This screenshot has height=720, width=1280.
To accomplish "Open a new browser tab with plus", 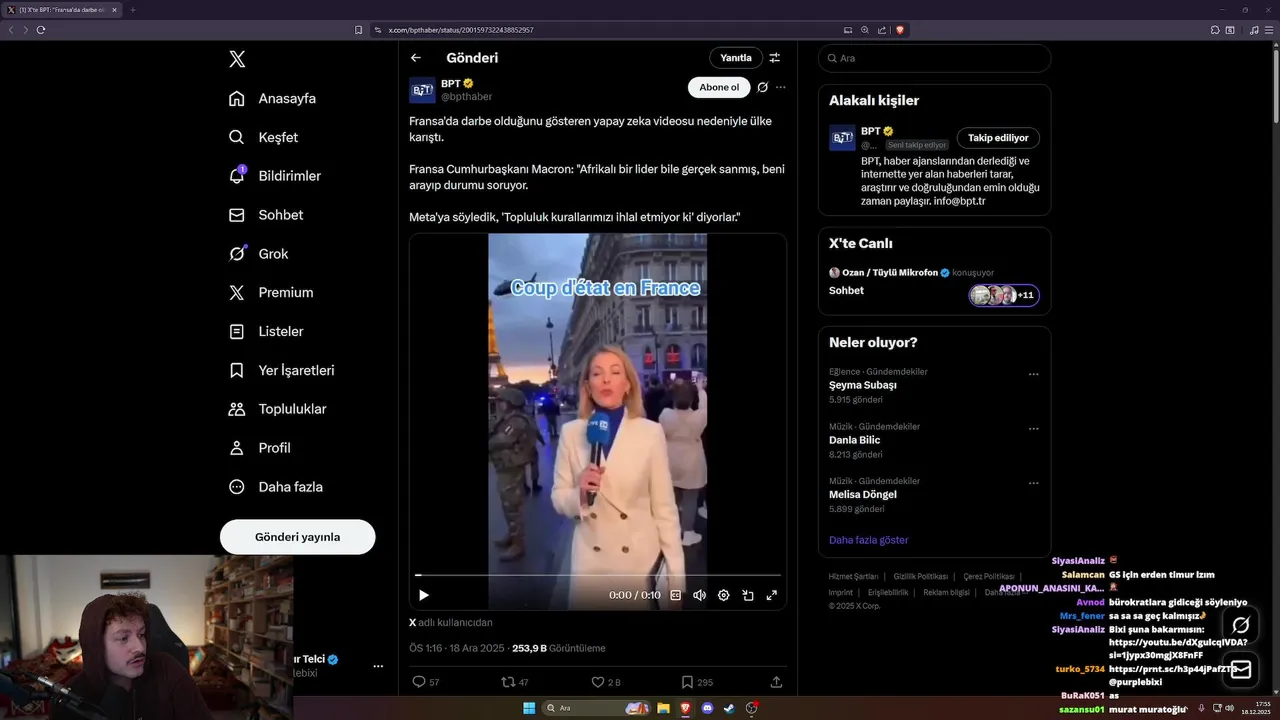I will pyautogui.click(x=132, y=10).
